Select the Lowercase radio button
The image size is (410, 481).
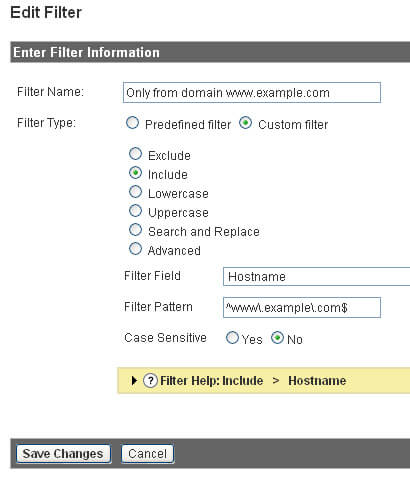[x=135, y=192]
